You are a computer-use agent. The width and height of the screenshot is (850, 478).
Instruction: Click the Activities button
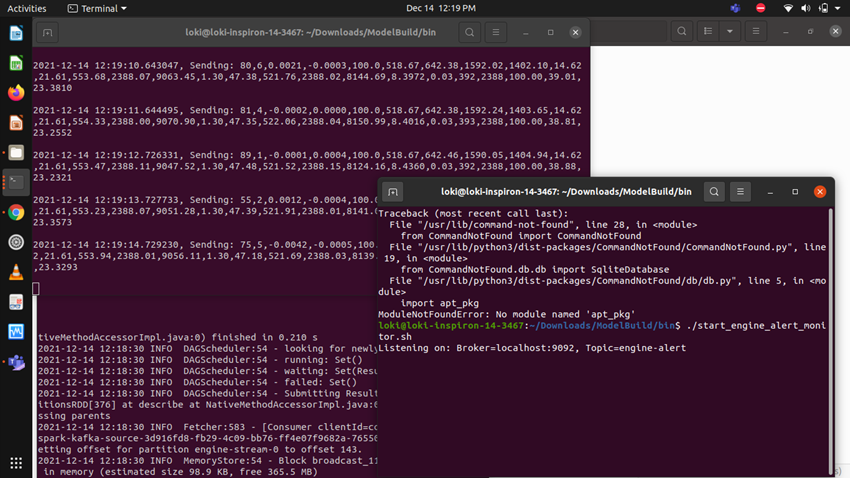tap(27, 8)
